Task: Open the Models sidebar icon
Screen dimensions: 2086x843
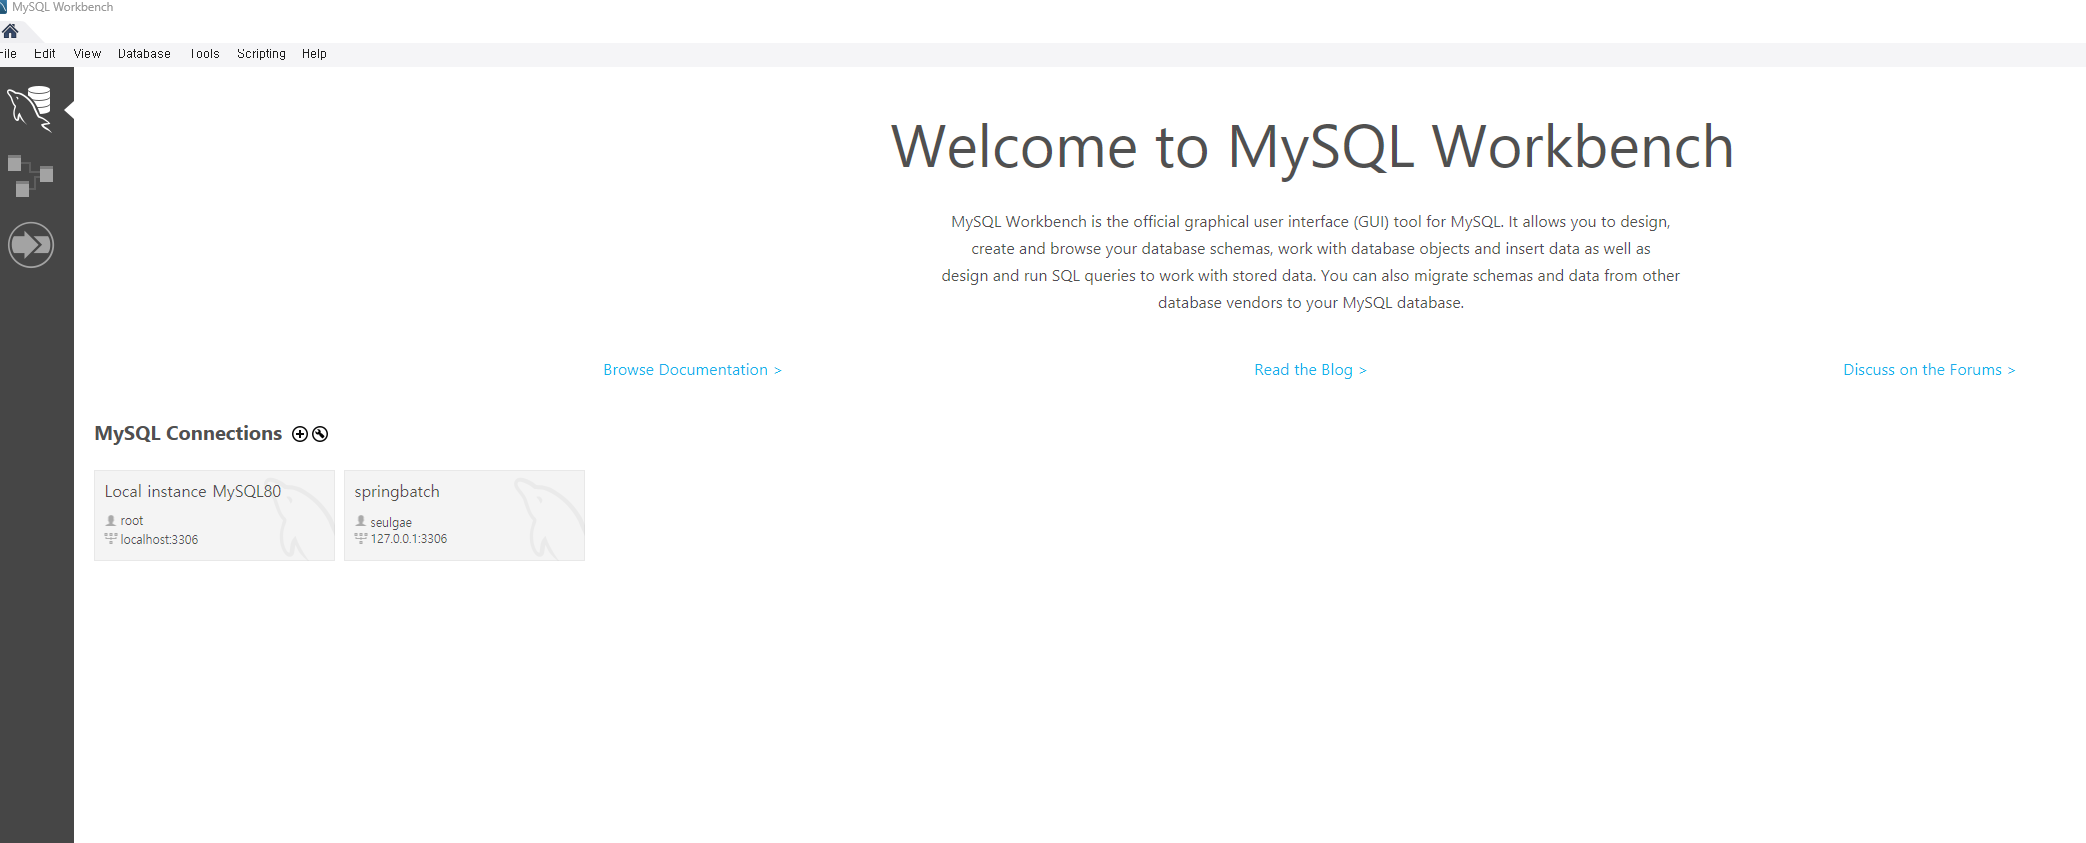Action: (x=31, y=176)
